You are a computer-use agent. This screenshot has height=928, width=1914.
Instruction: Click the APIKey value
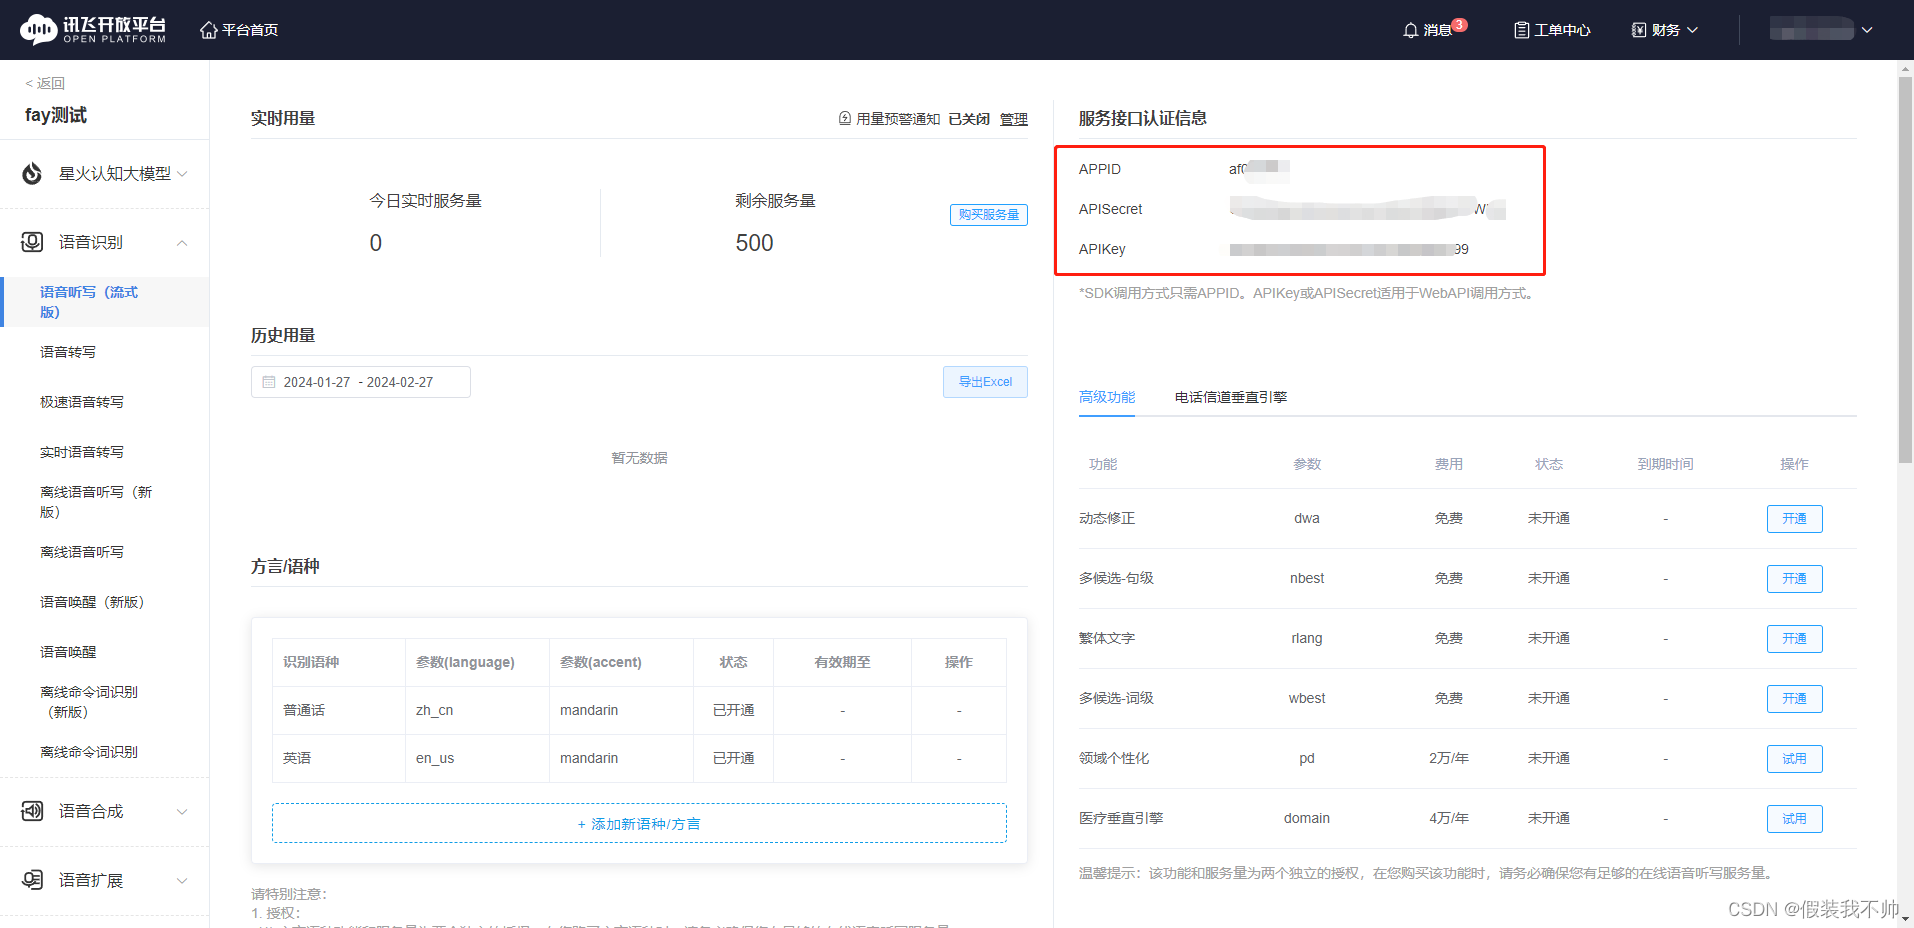pos(1349,249)
